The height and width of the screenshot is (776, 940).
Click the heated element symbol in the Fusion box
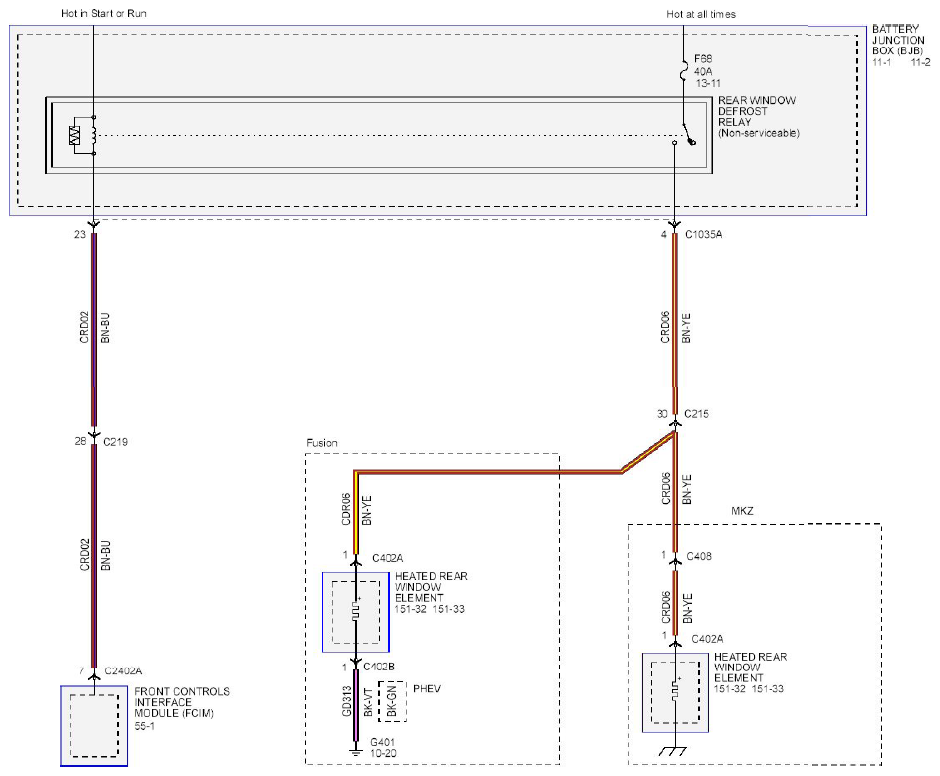pyautogui.click(x=356, y=612)
